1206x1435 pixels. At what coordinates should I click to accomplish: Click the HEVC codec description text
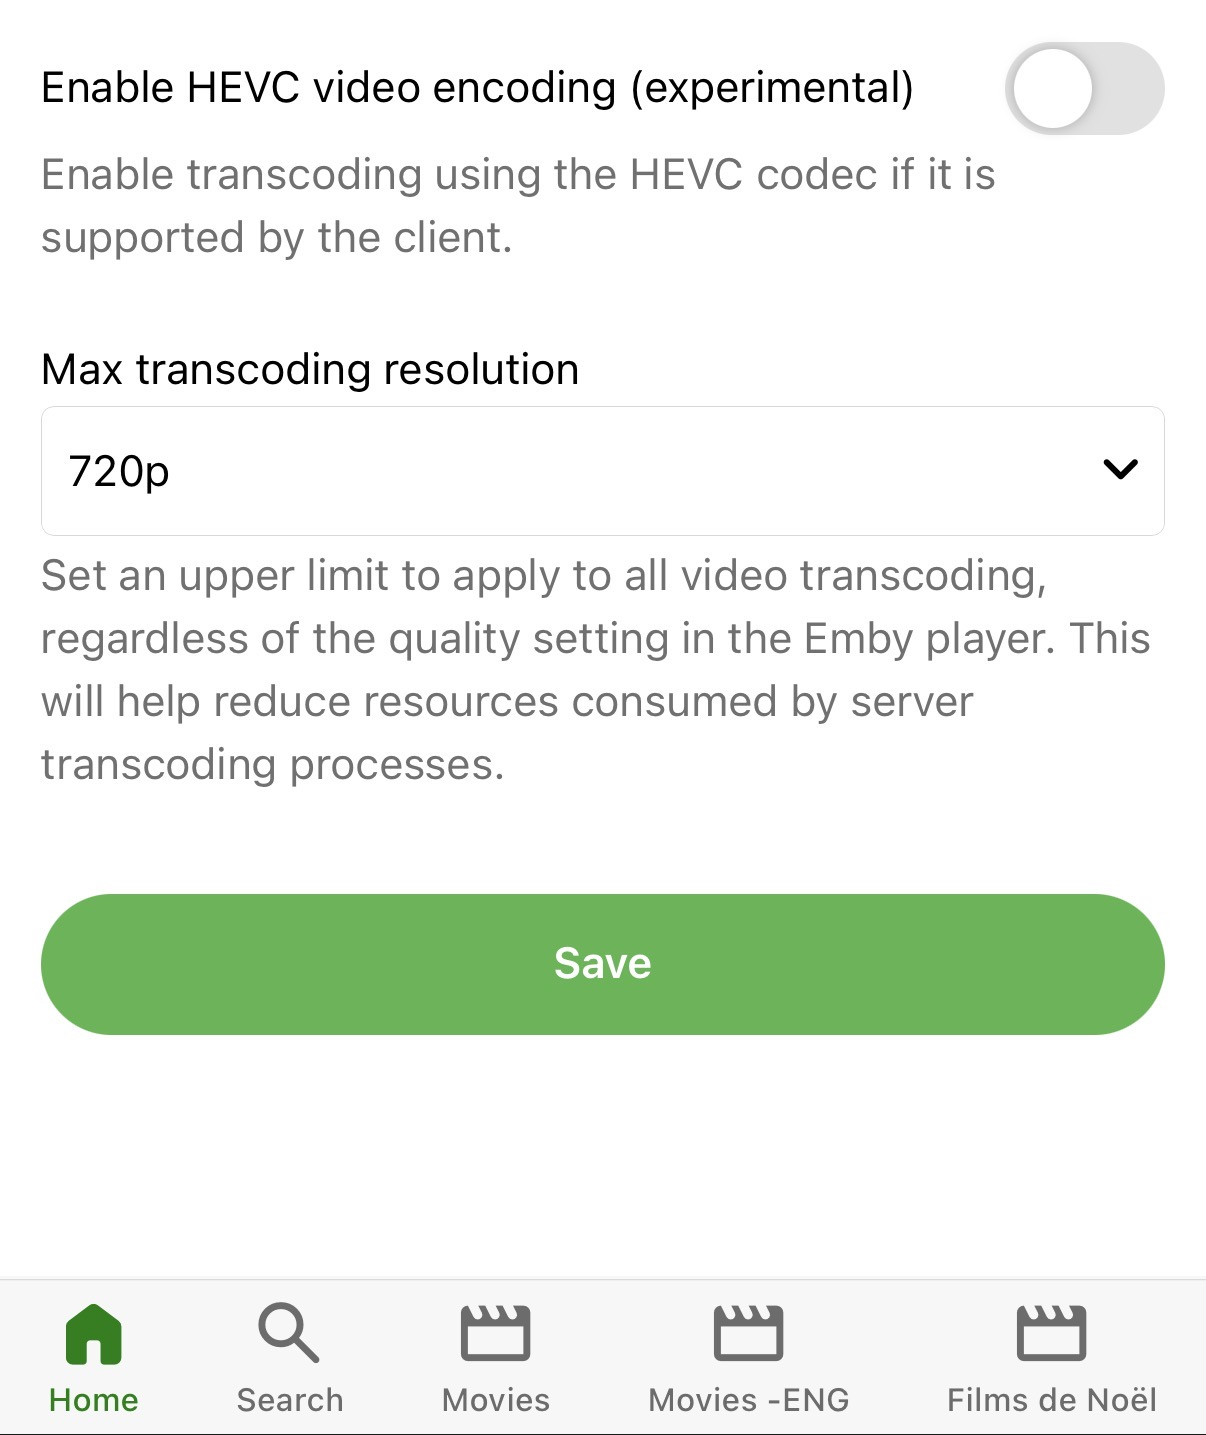518,206
